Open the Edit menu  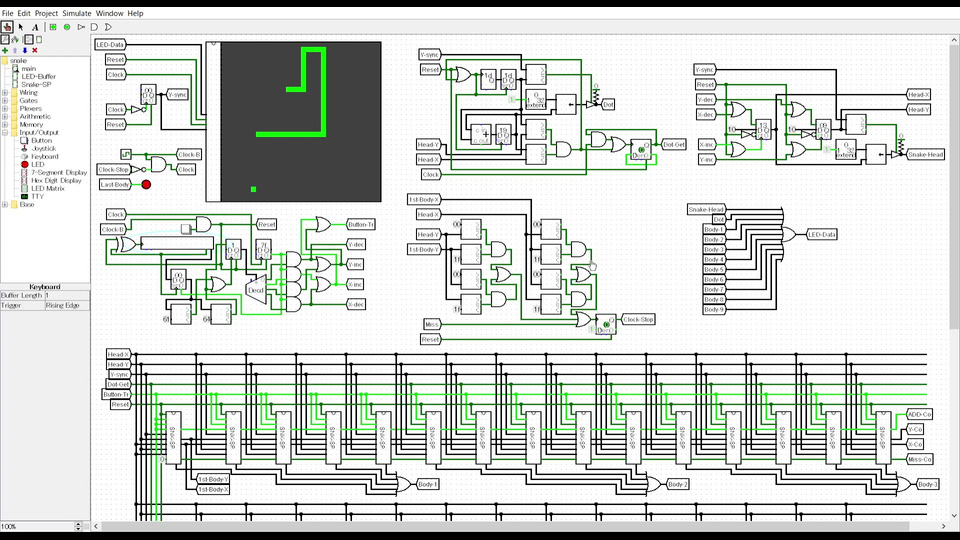24,13
